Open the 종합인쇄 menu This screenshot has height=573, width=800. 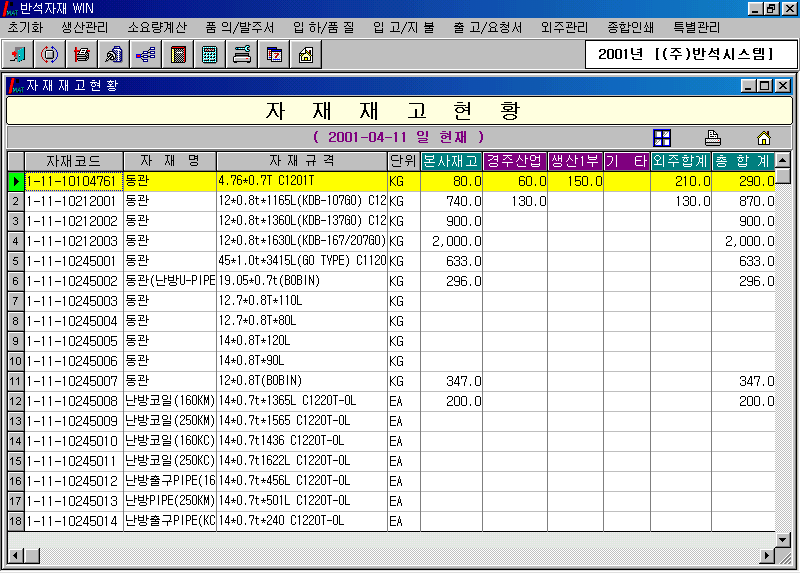tap(631, 27)
